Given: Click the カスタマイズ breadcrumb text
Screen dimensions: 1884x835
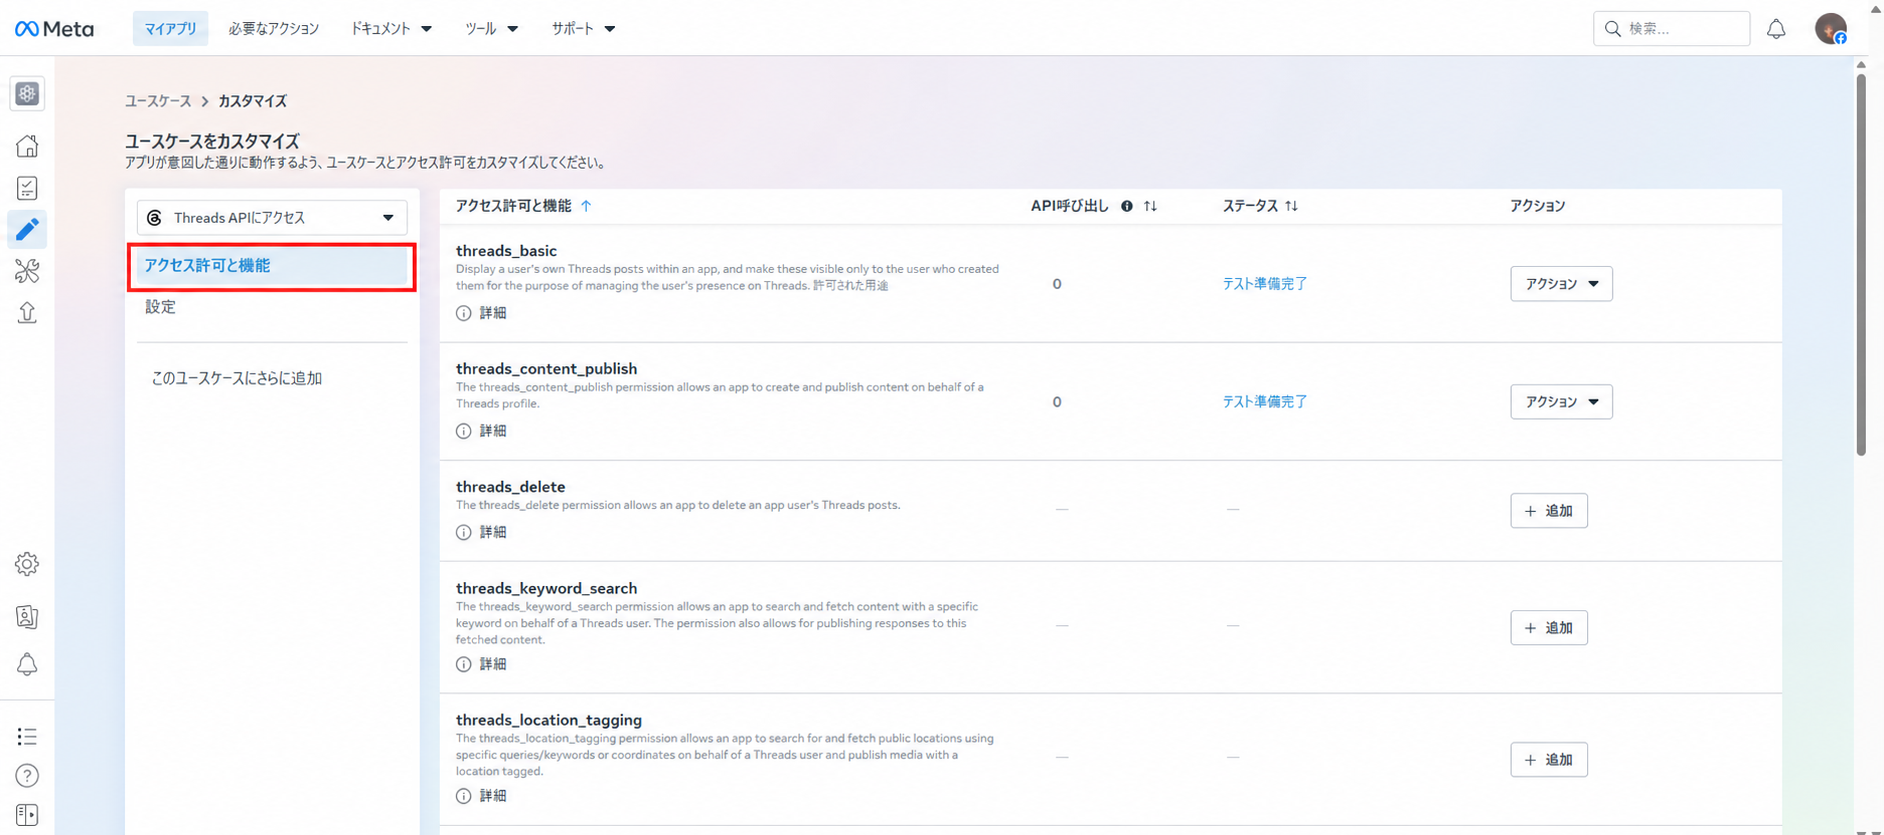Looking at the screenshot, I should (x=252, y=101).
